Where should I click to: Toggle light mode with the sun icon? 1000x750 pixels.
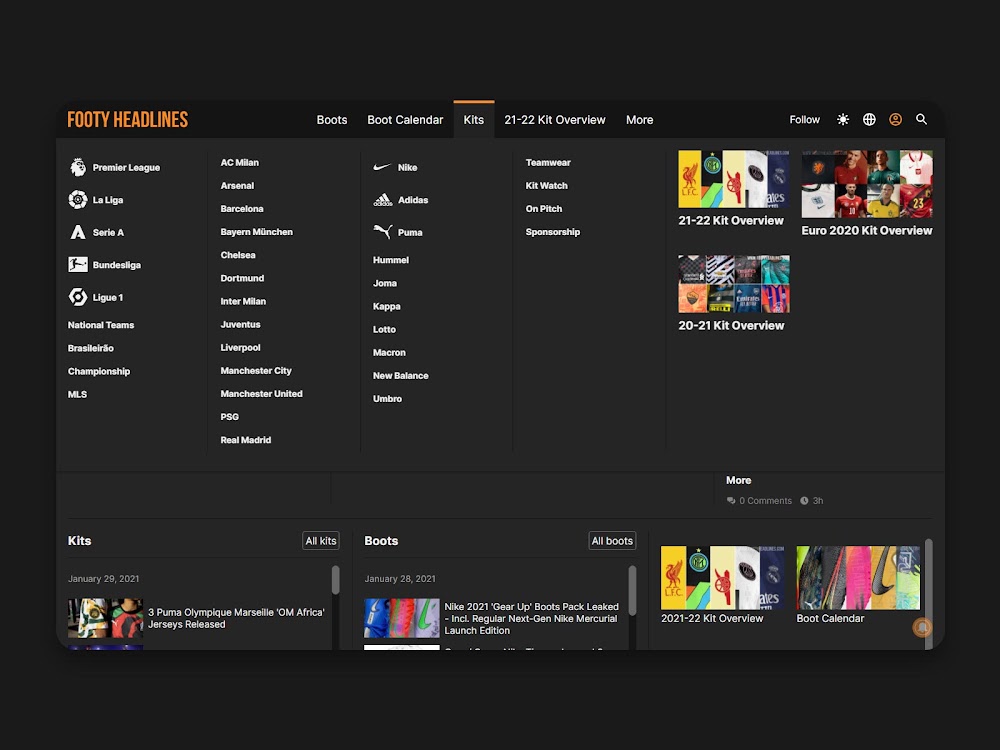point(843,119)
